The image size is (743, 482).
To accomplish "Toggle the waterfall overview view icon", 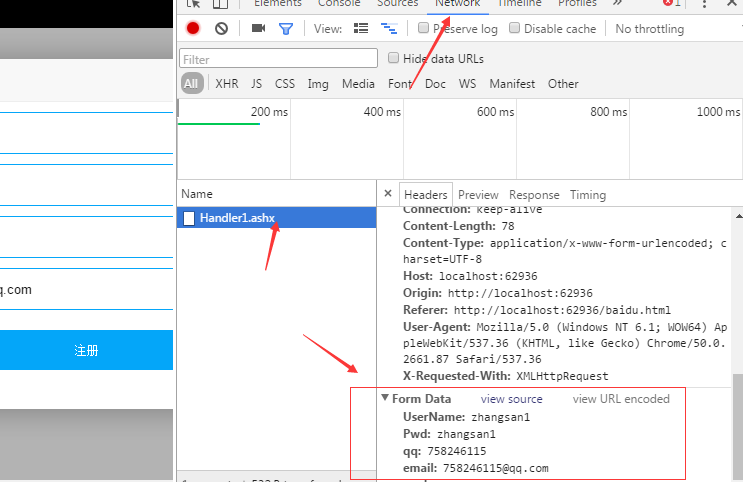I will (387, 29).
